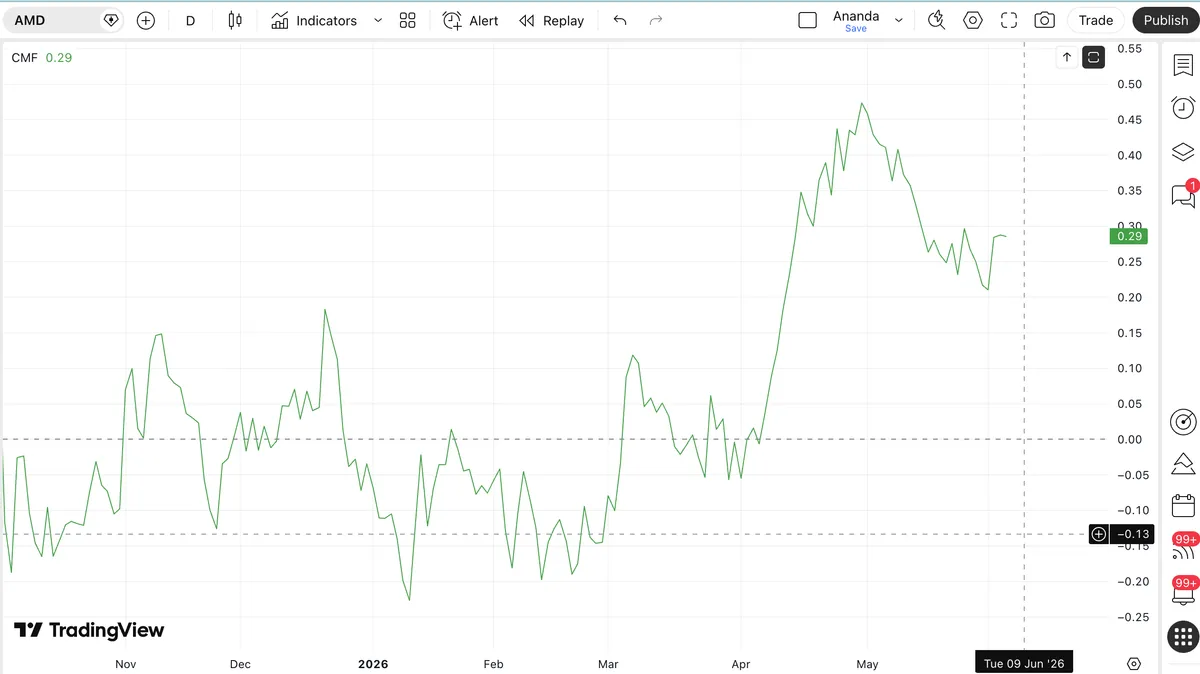Expand the indicators favorites chevron
The width and height of the screenshot is (1200, 674).
(x=378, y=20)
